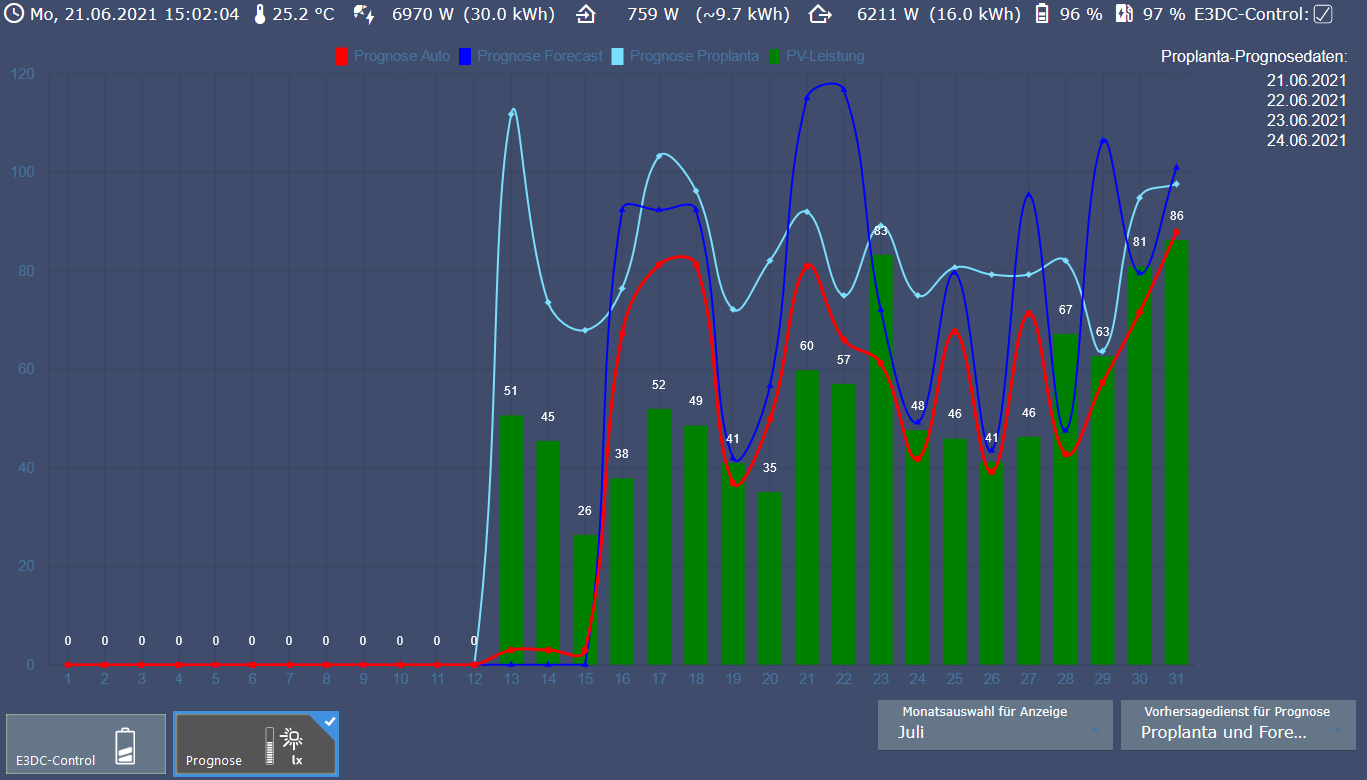This screenshot has height=780, width=1367.
Task: Click the 96 % battery charge value
Action: pyautogui.click(x=1081, y=14)
